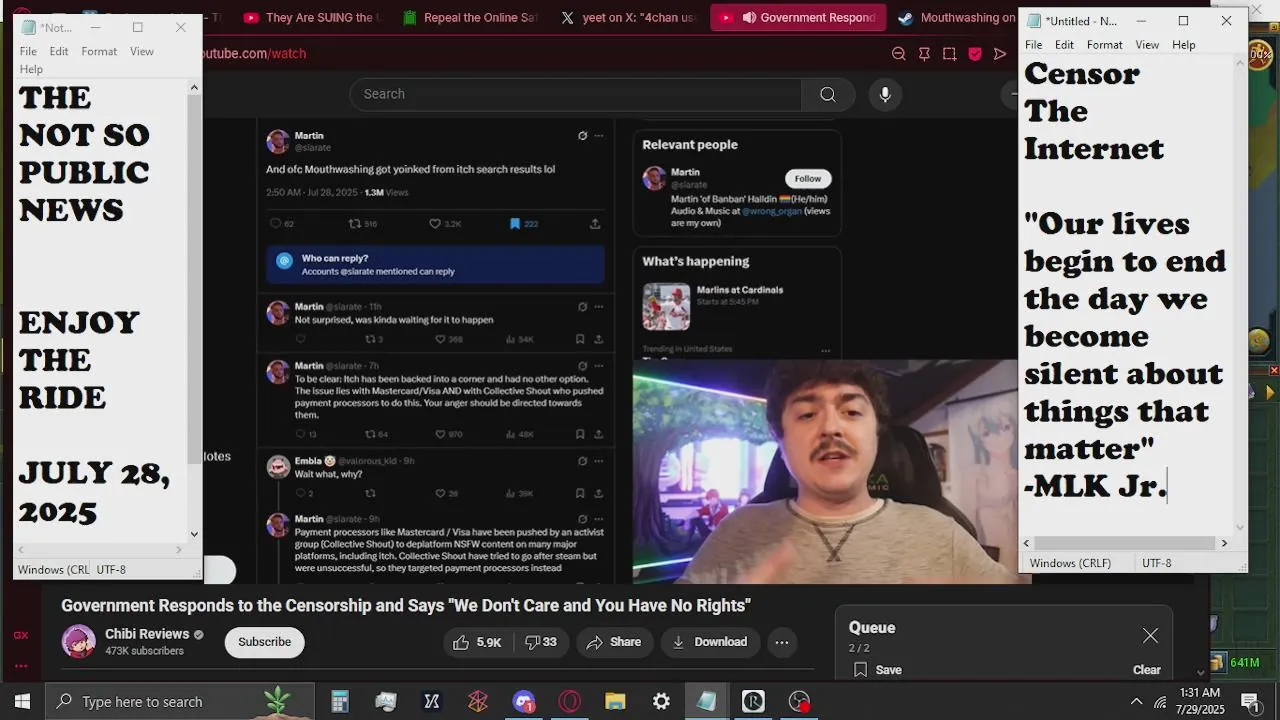
Task: Click 'JULY 28,' text in left Notepad
Action: [94, 474]
